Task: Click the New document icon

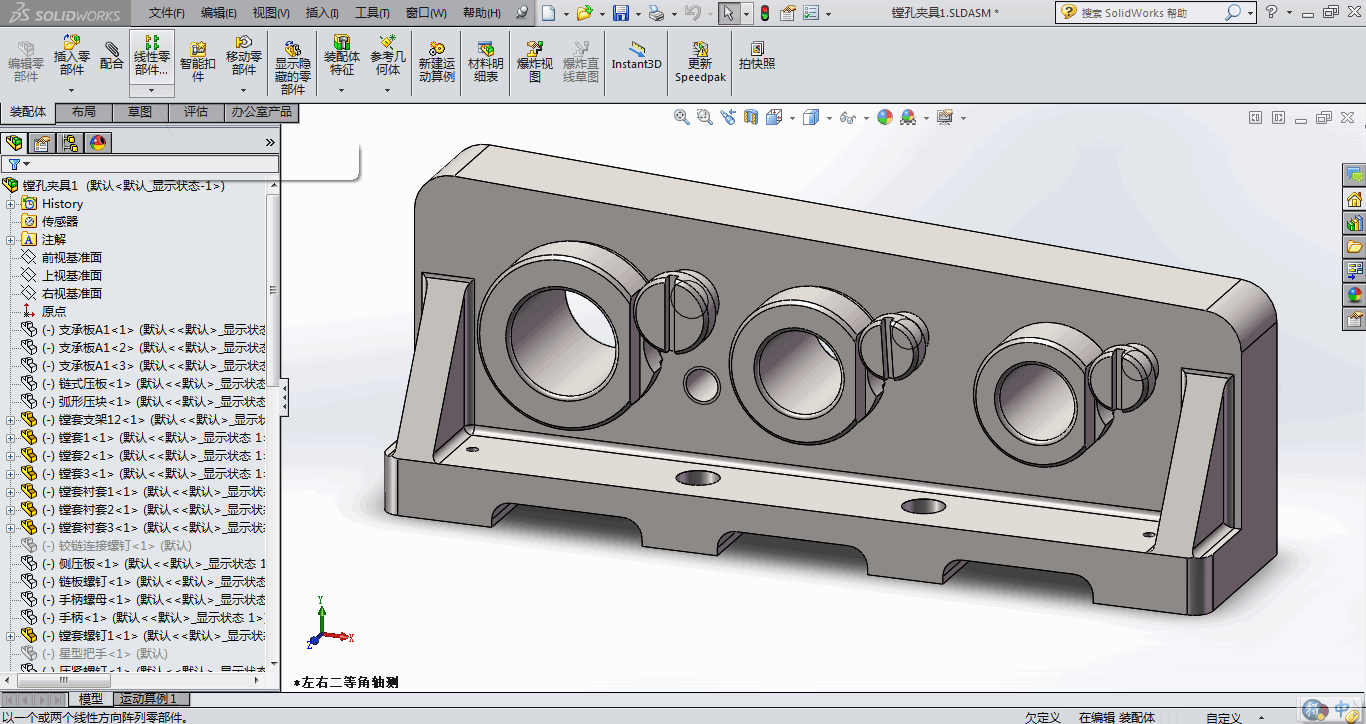Action: click(x=548, y=13)
